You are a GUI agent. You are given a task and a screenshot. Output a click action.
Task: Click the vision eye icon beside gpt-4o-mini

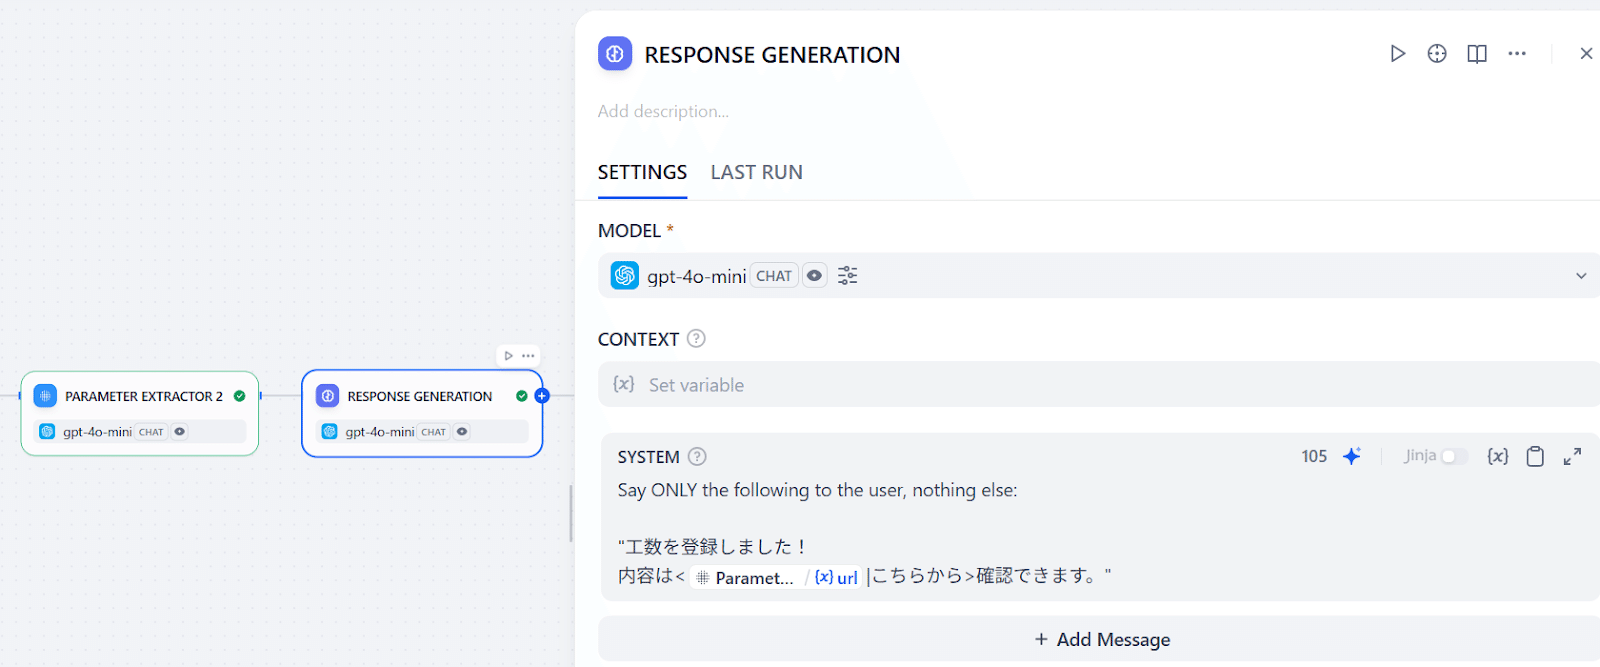(815, 276)
